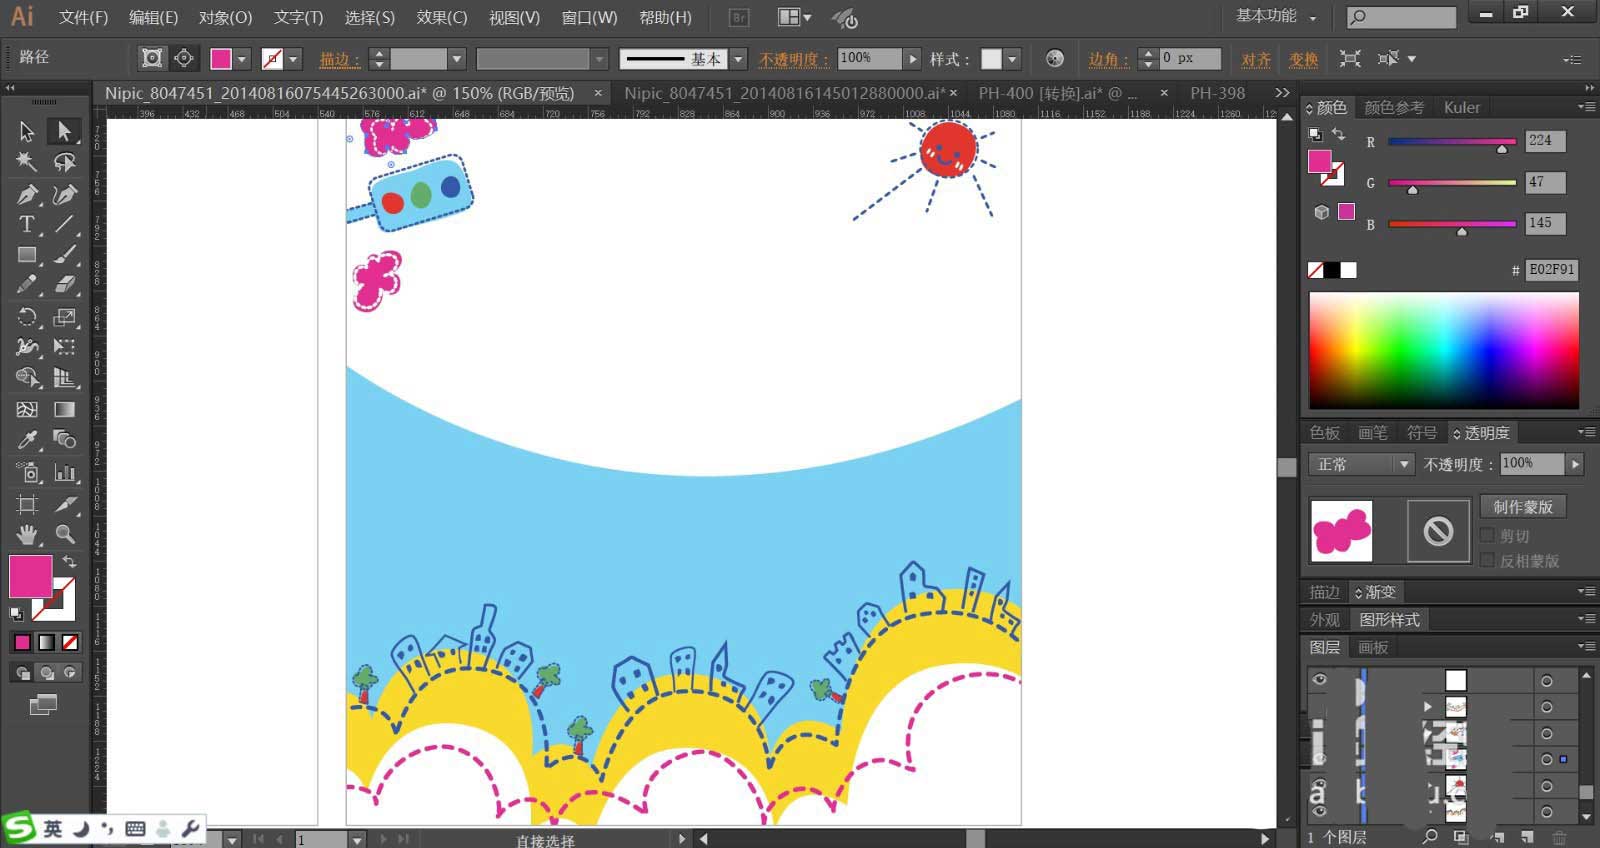Select the Column Graph tool
The width and height of the screenshot is (1600, 848).
(x=64, y=472)
